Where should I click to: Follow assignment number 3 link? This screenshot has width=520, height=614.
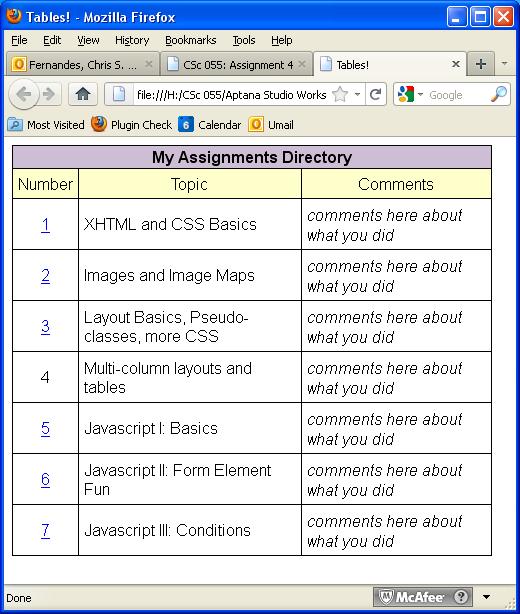(45, 326)
